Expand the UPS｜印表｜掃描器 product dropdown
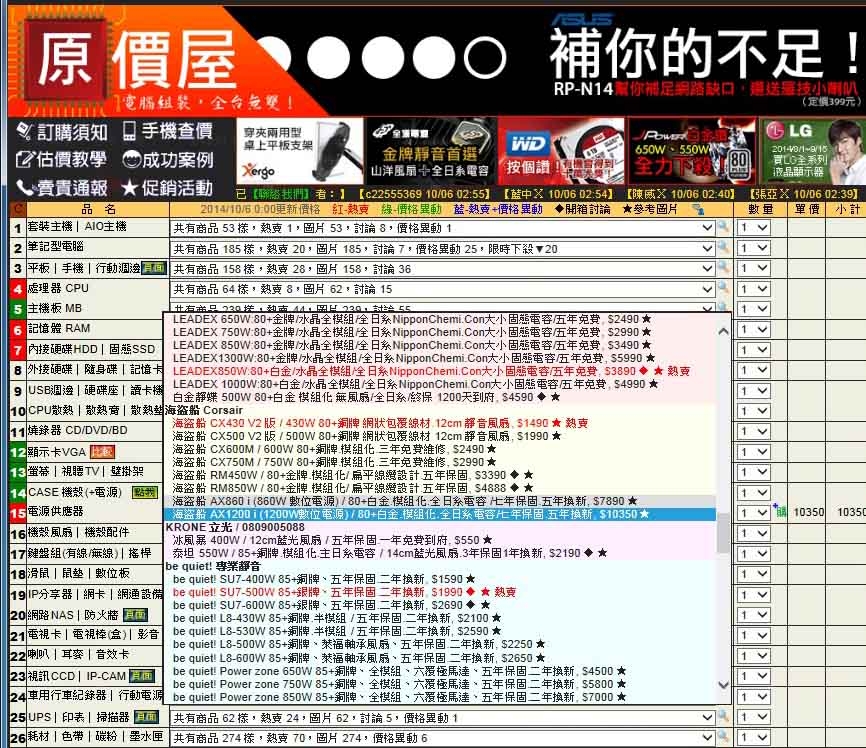 click(442, 718)
